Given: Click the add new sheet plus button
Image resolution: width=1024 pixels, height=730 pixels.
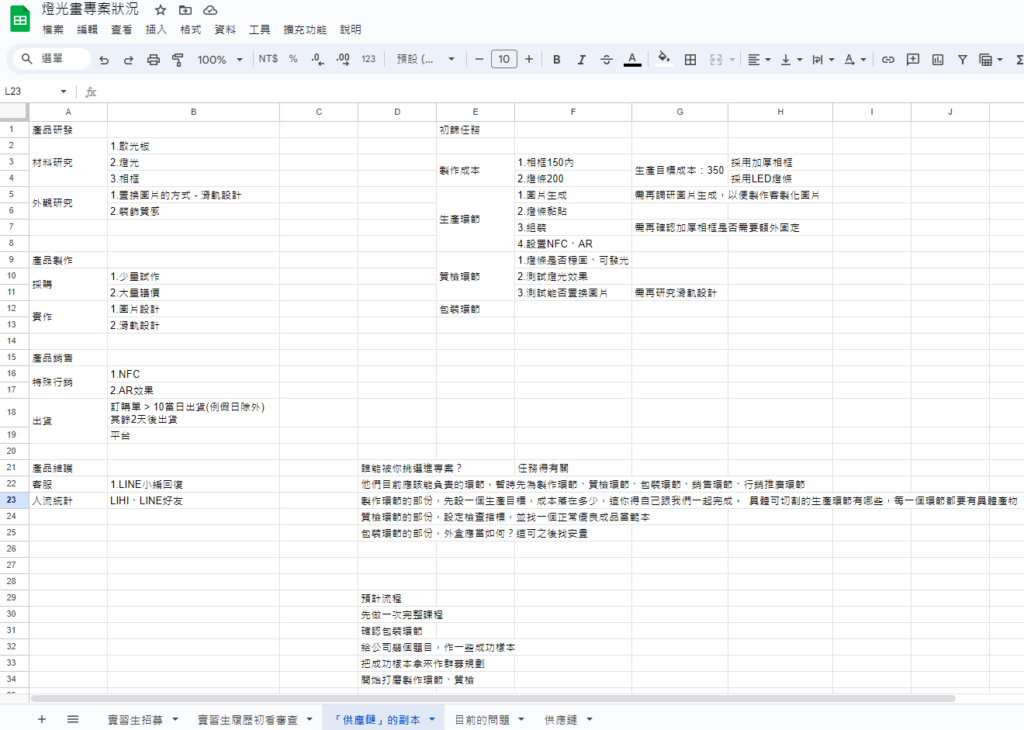Looking at the screenshot, I should click(41, 719).
